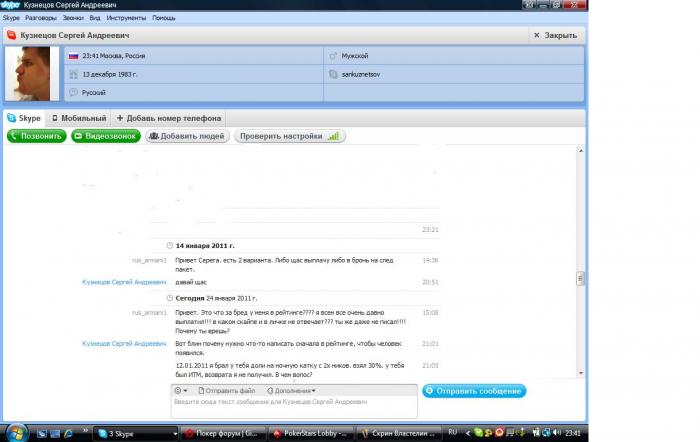The height and width of the screenshot is (442, 700).
Task: Click the green Позвонить call button
Action: pos(37,136)
